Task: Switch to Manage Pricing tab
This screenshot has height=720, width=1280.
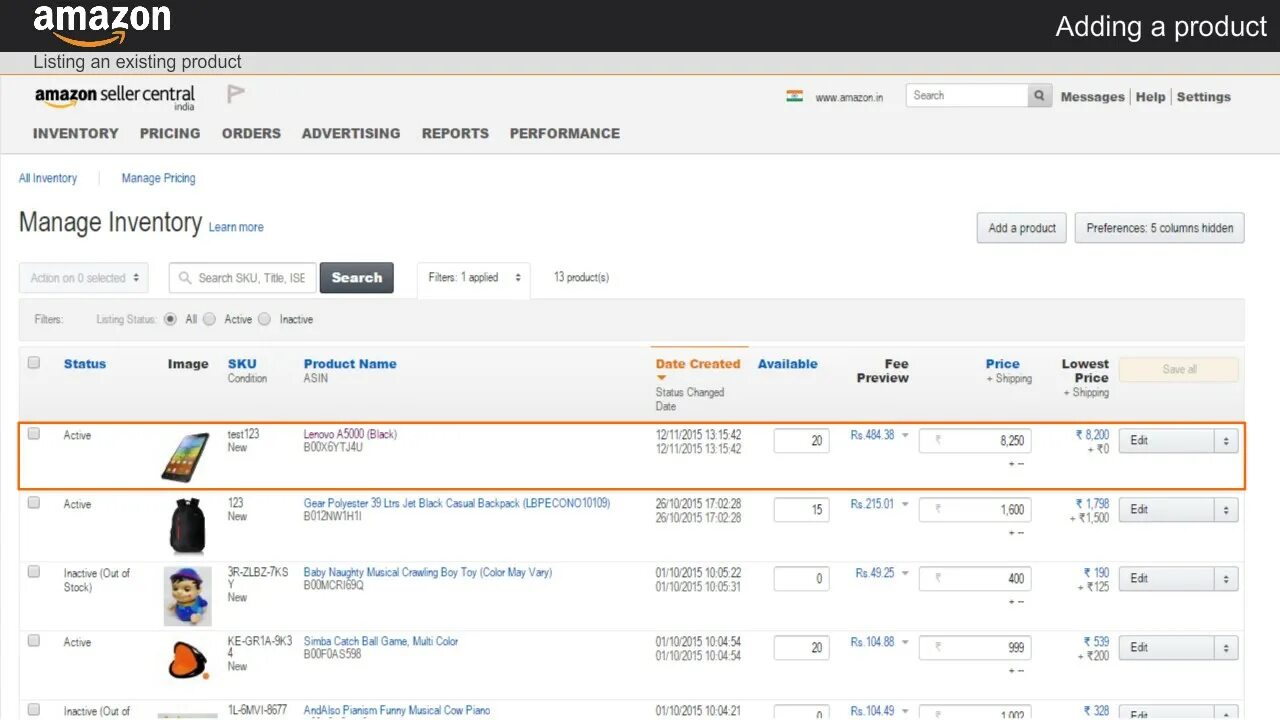Action: [x=158, y=178]
